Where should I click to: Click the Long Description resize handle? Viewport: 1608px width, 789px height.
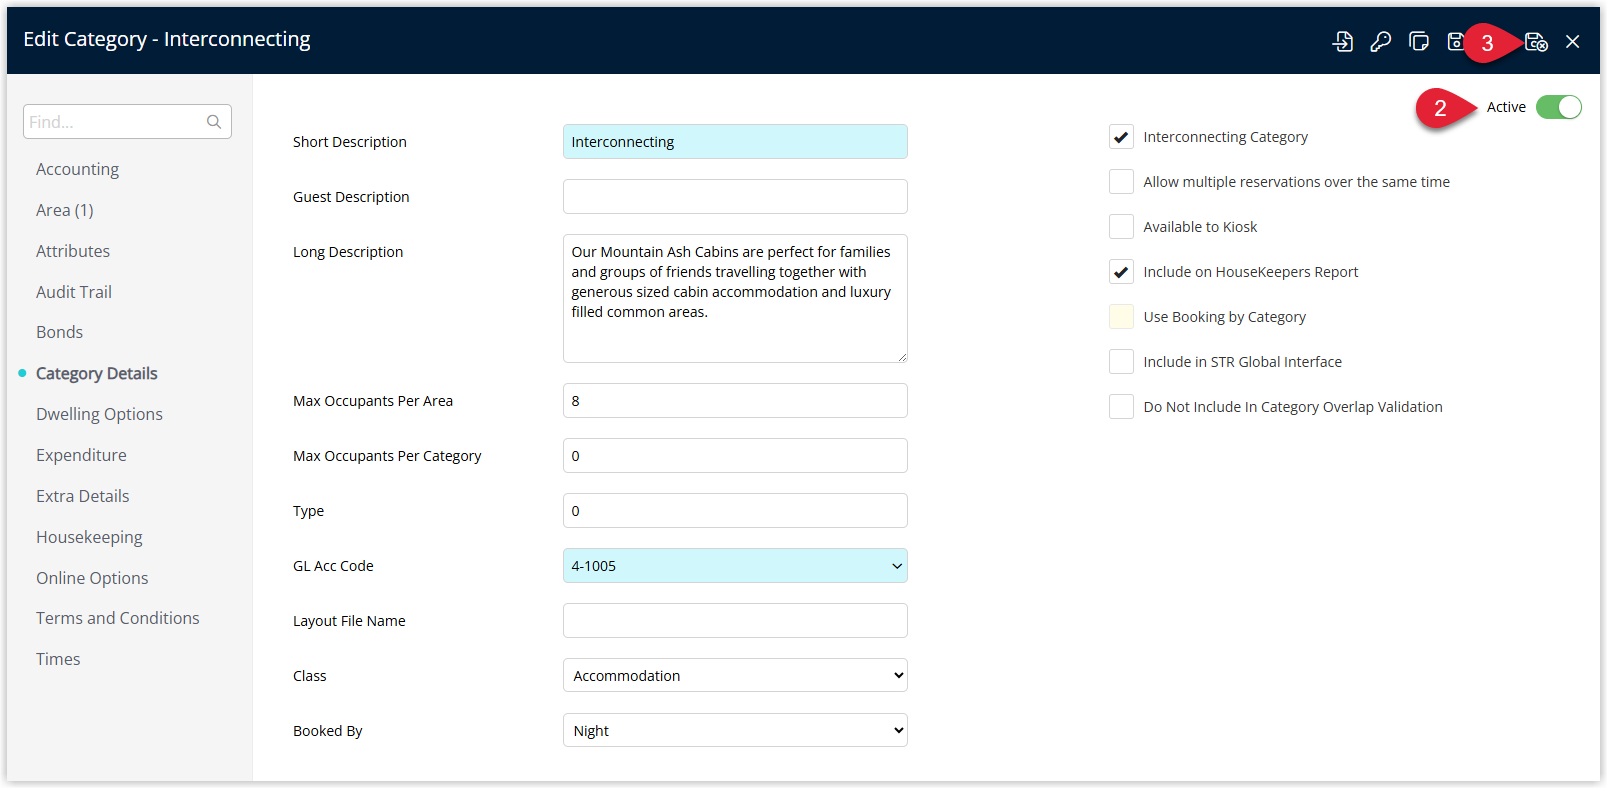[901, 356]
